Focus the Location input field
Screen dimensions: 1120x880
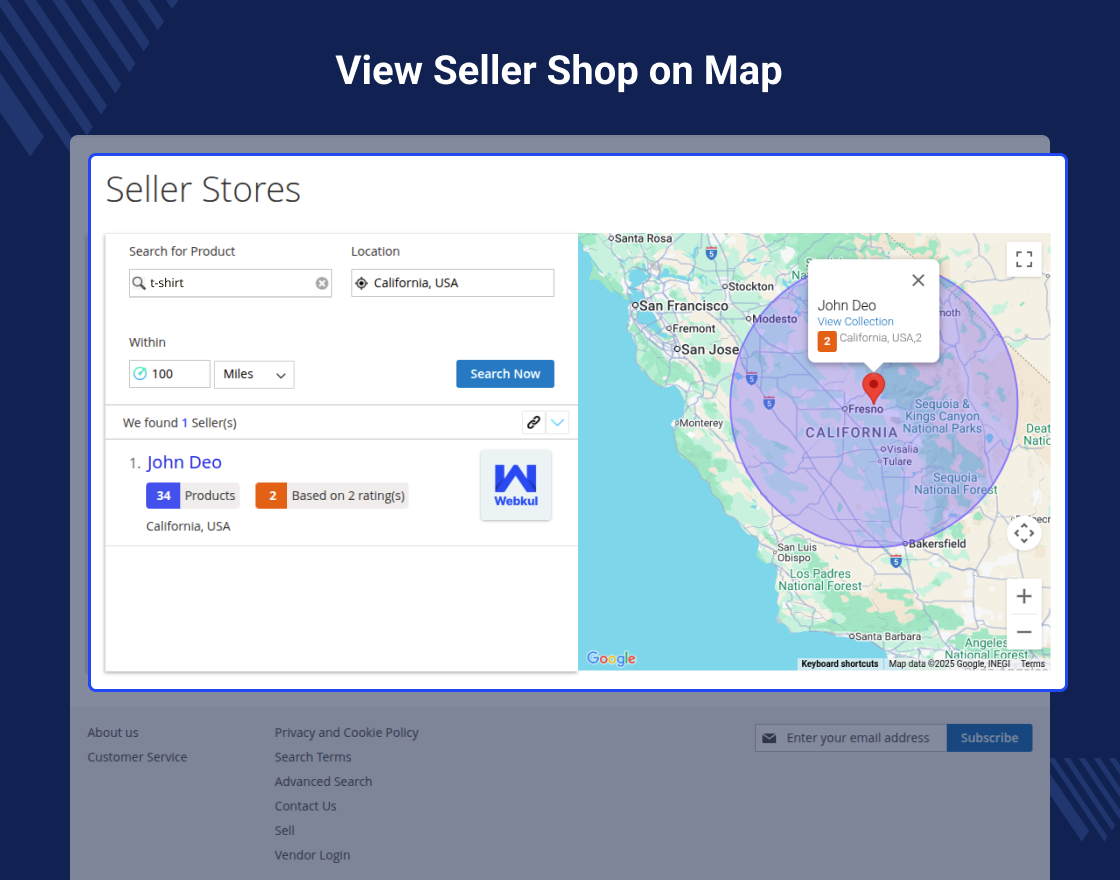[453, 283]
